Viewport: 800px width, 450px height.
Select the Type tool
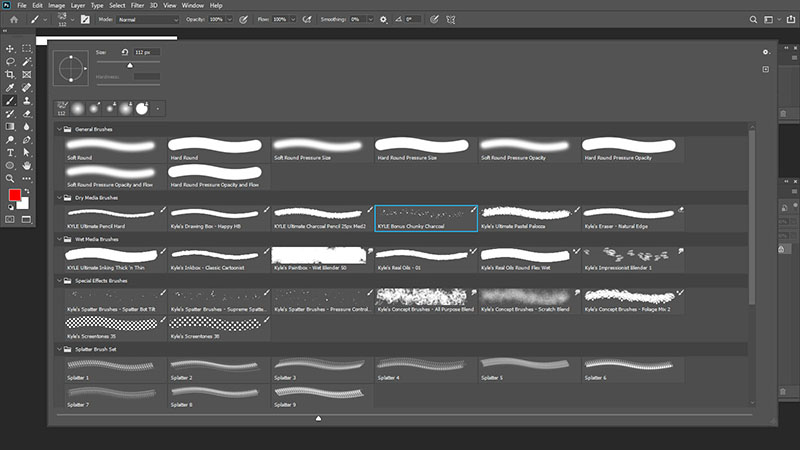[10, 153]
